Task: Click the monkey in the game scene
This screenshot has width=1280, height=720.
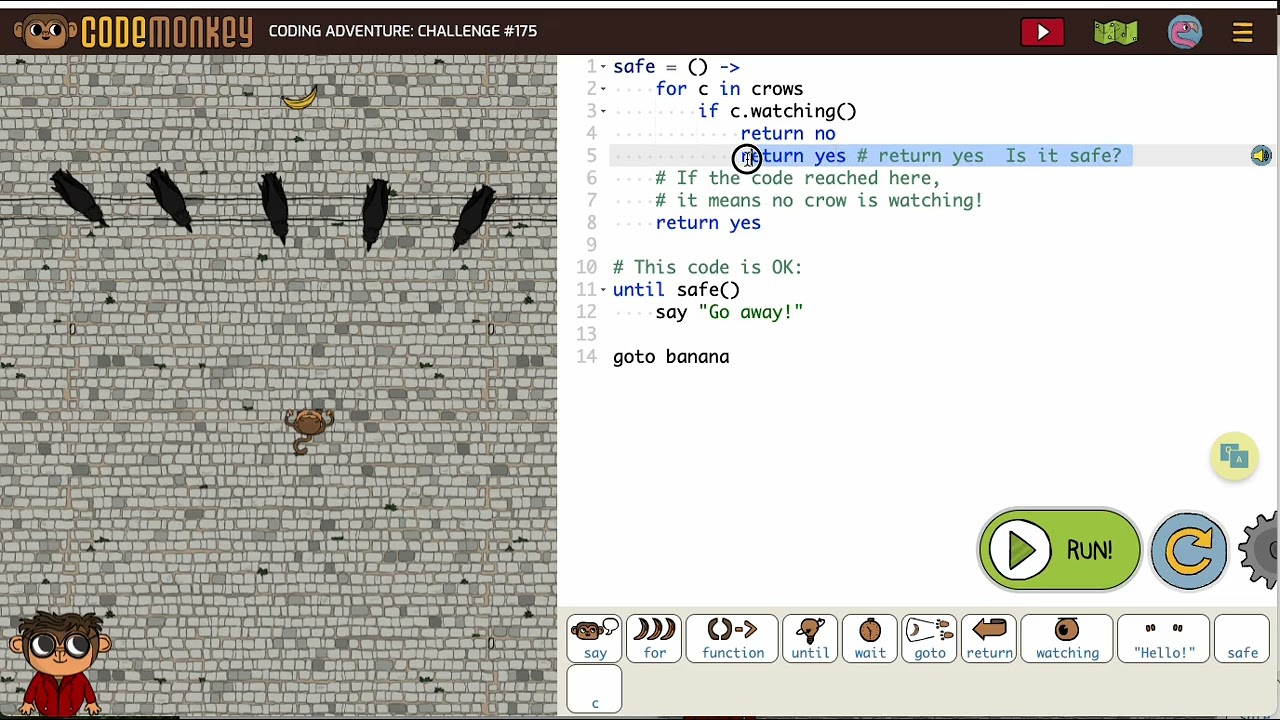Action: (x=308, y=430)
